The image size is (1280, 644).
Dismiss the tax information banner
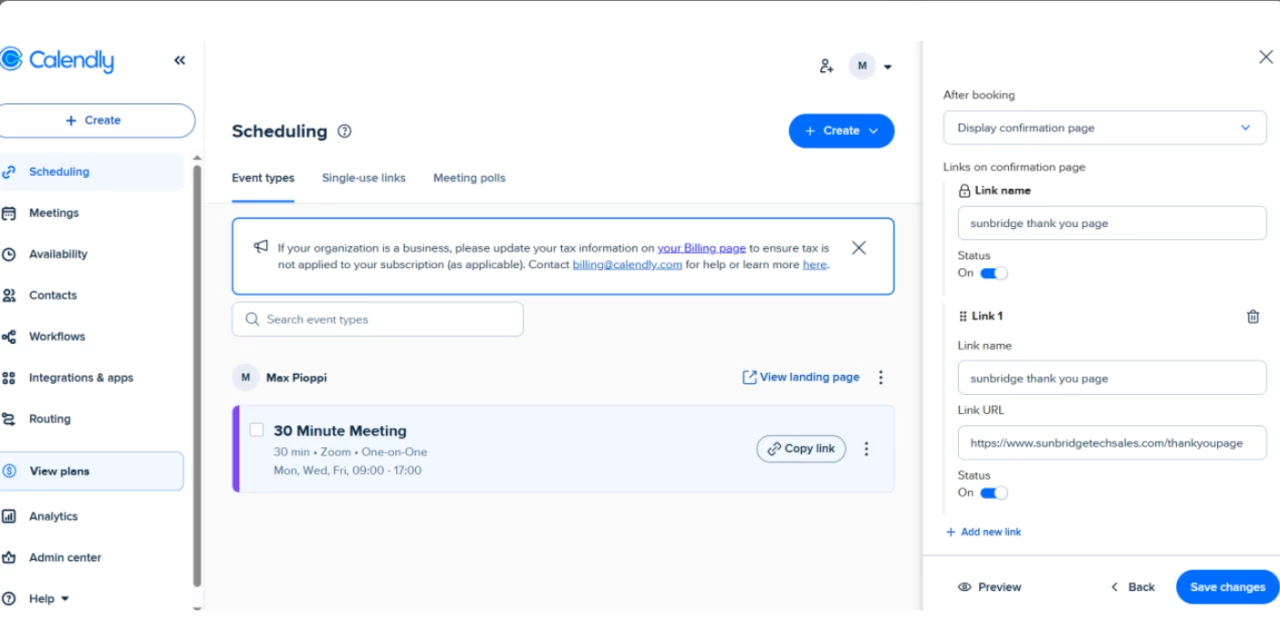[858, 248]
